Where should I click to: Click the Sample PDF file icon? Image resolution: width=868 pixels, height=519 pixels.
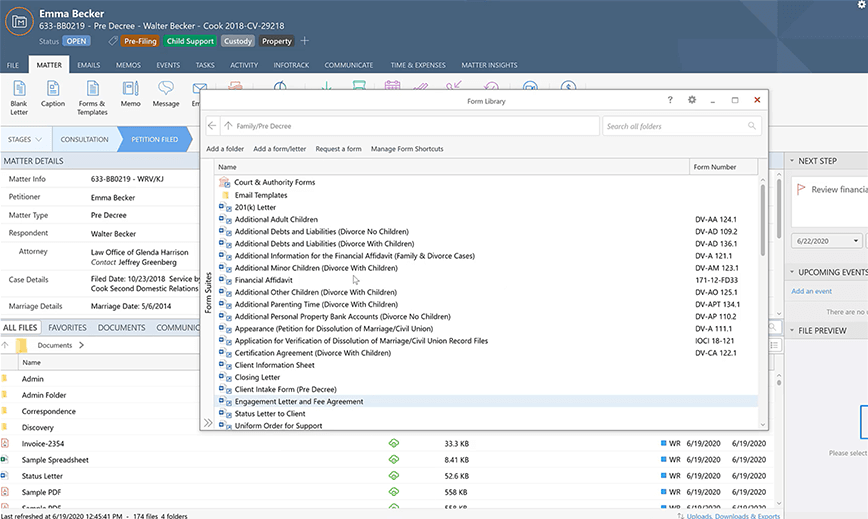(4, 491)
